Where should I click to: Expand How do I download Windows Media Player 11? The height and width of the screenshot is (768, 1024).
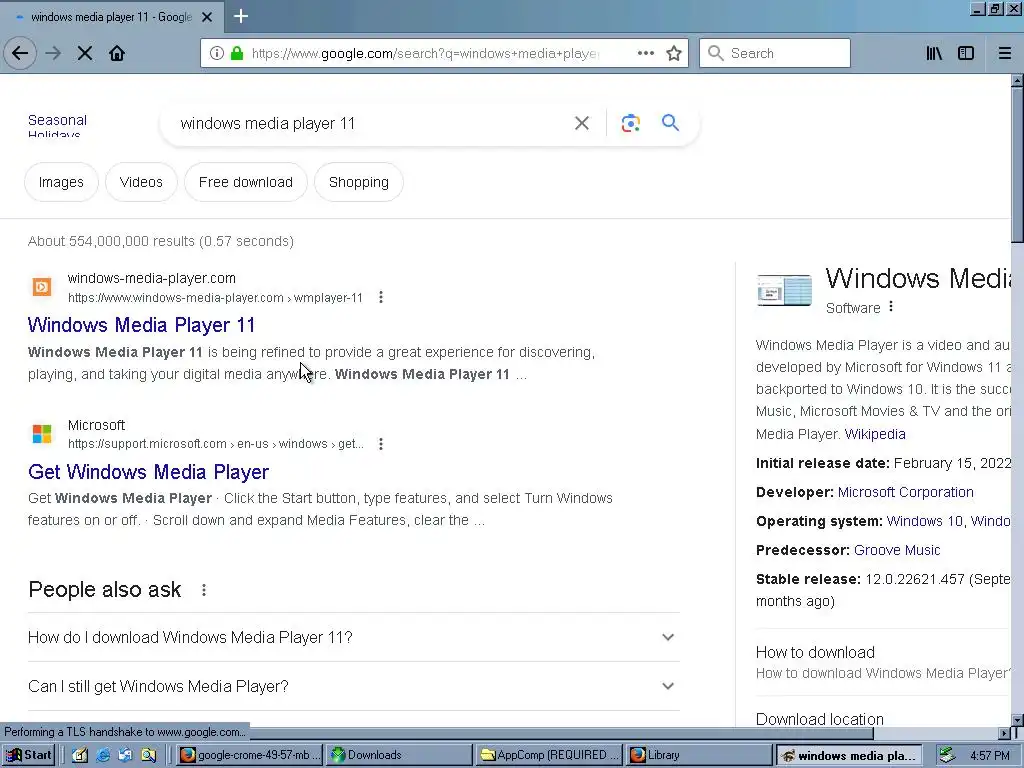coord(354,637)
